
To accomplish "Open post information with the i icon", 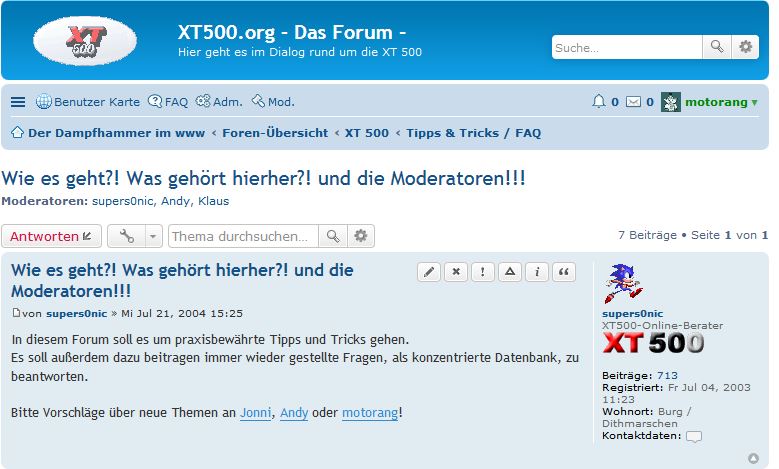I will [x=537, y=272].
